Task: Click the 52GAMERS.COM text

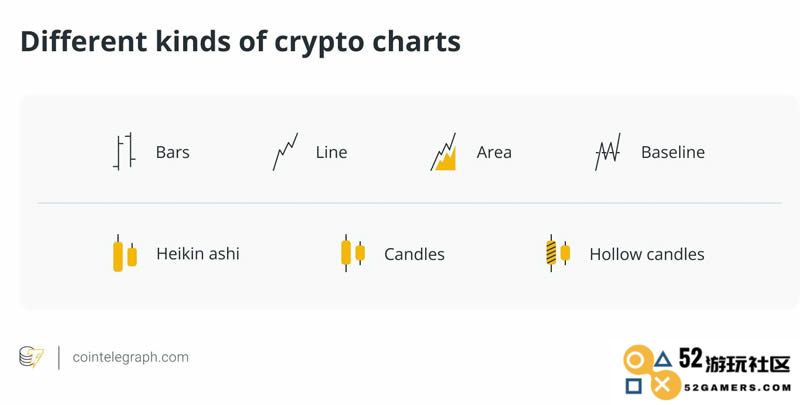Action: (737, 388)
